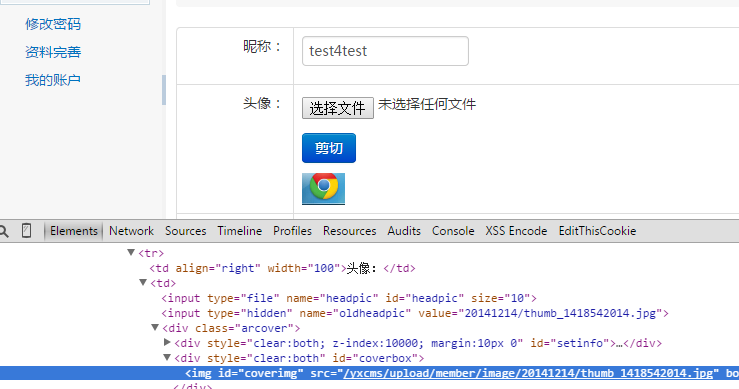Select the hidden oldheadpic input line
Screen dimensions: 739x389
415,314
